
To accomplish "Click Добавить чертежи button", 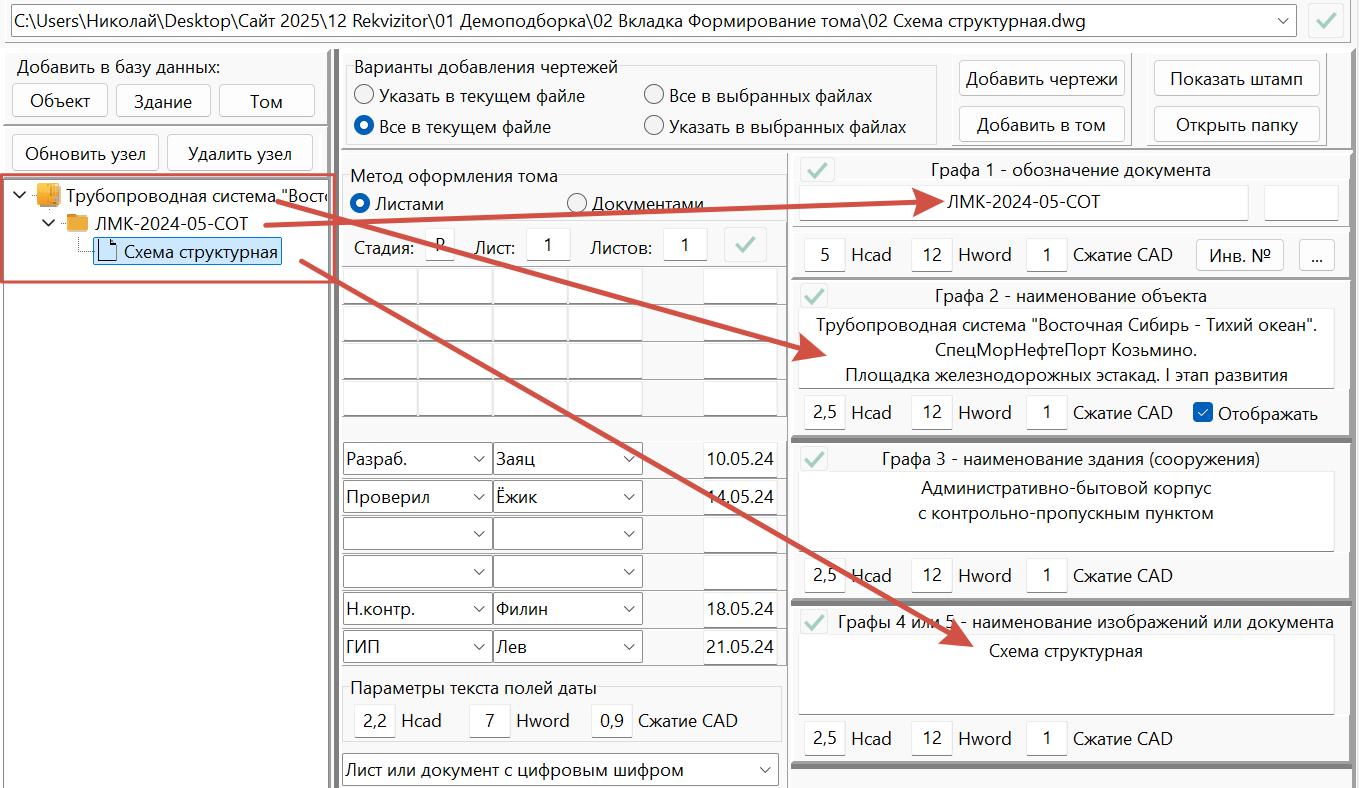I will click(1041, 79).
